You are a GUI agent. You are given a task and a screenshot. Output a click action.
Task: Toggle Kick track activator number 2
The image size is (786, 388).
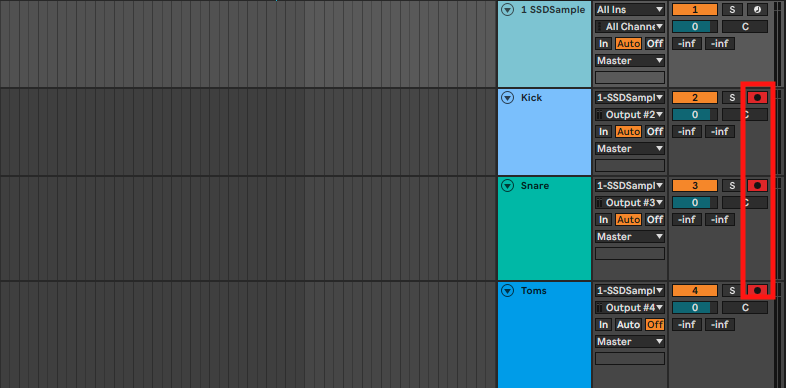click(695, 98)
